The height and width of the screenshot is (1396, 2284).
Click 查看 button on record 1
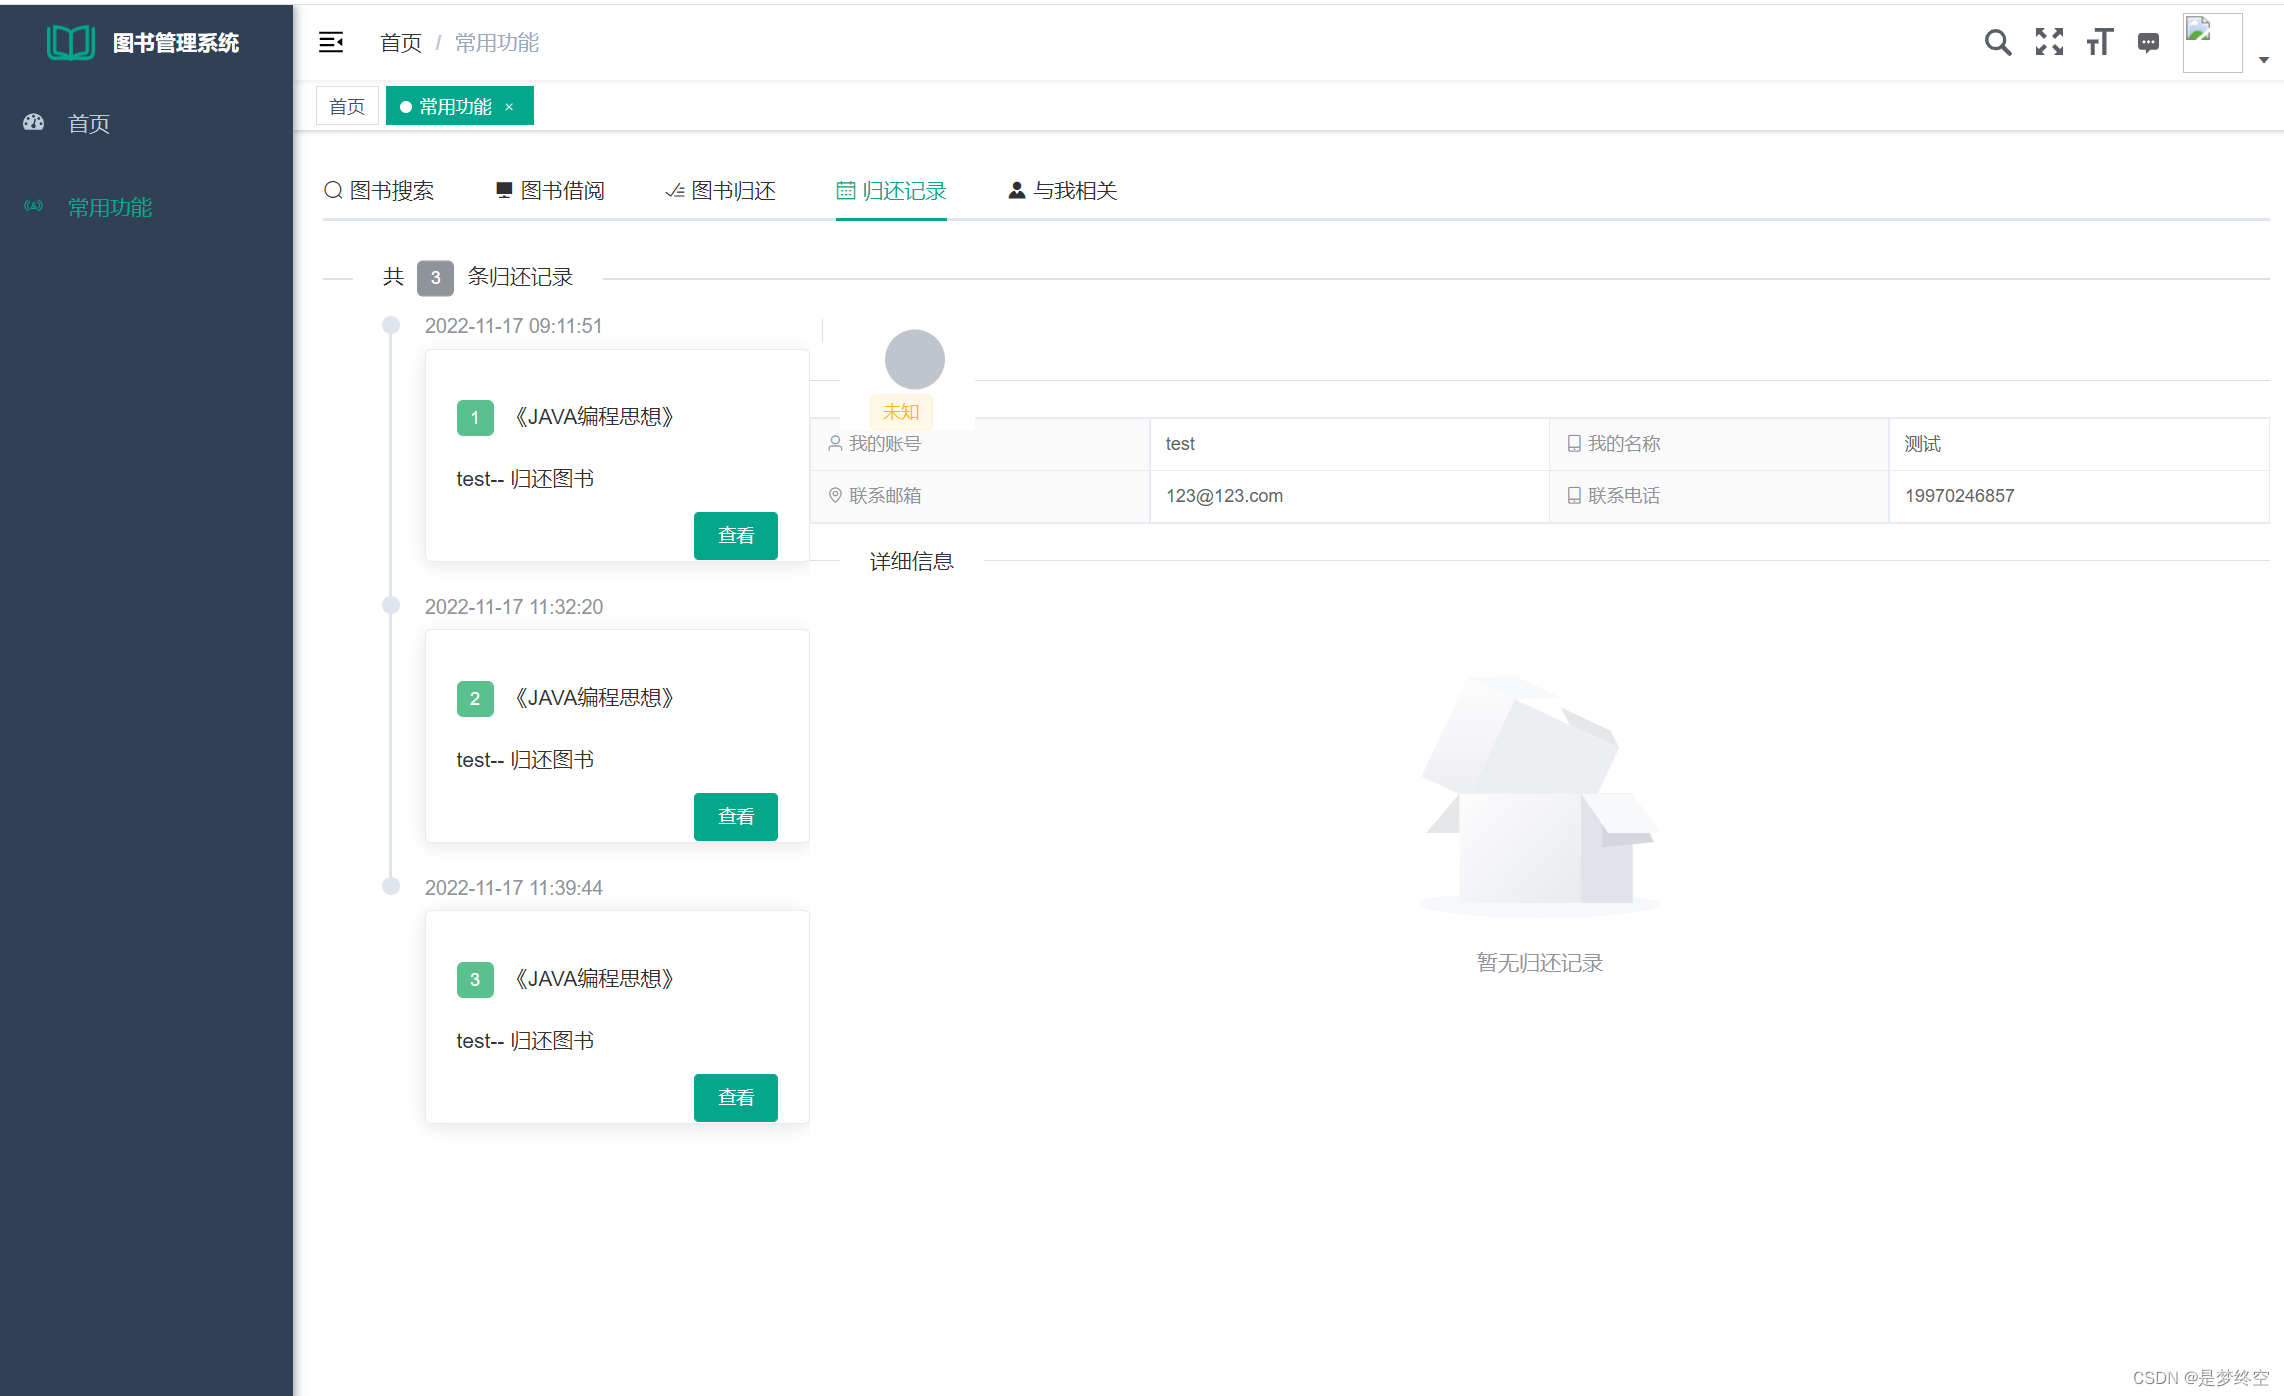tap(735, 535)
